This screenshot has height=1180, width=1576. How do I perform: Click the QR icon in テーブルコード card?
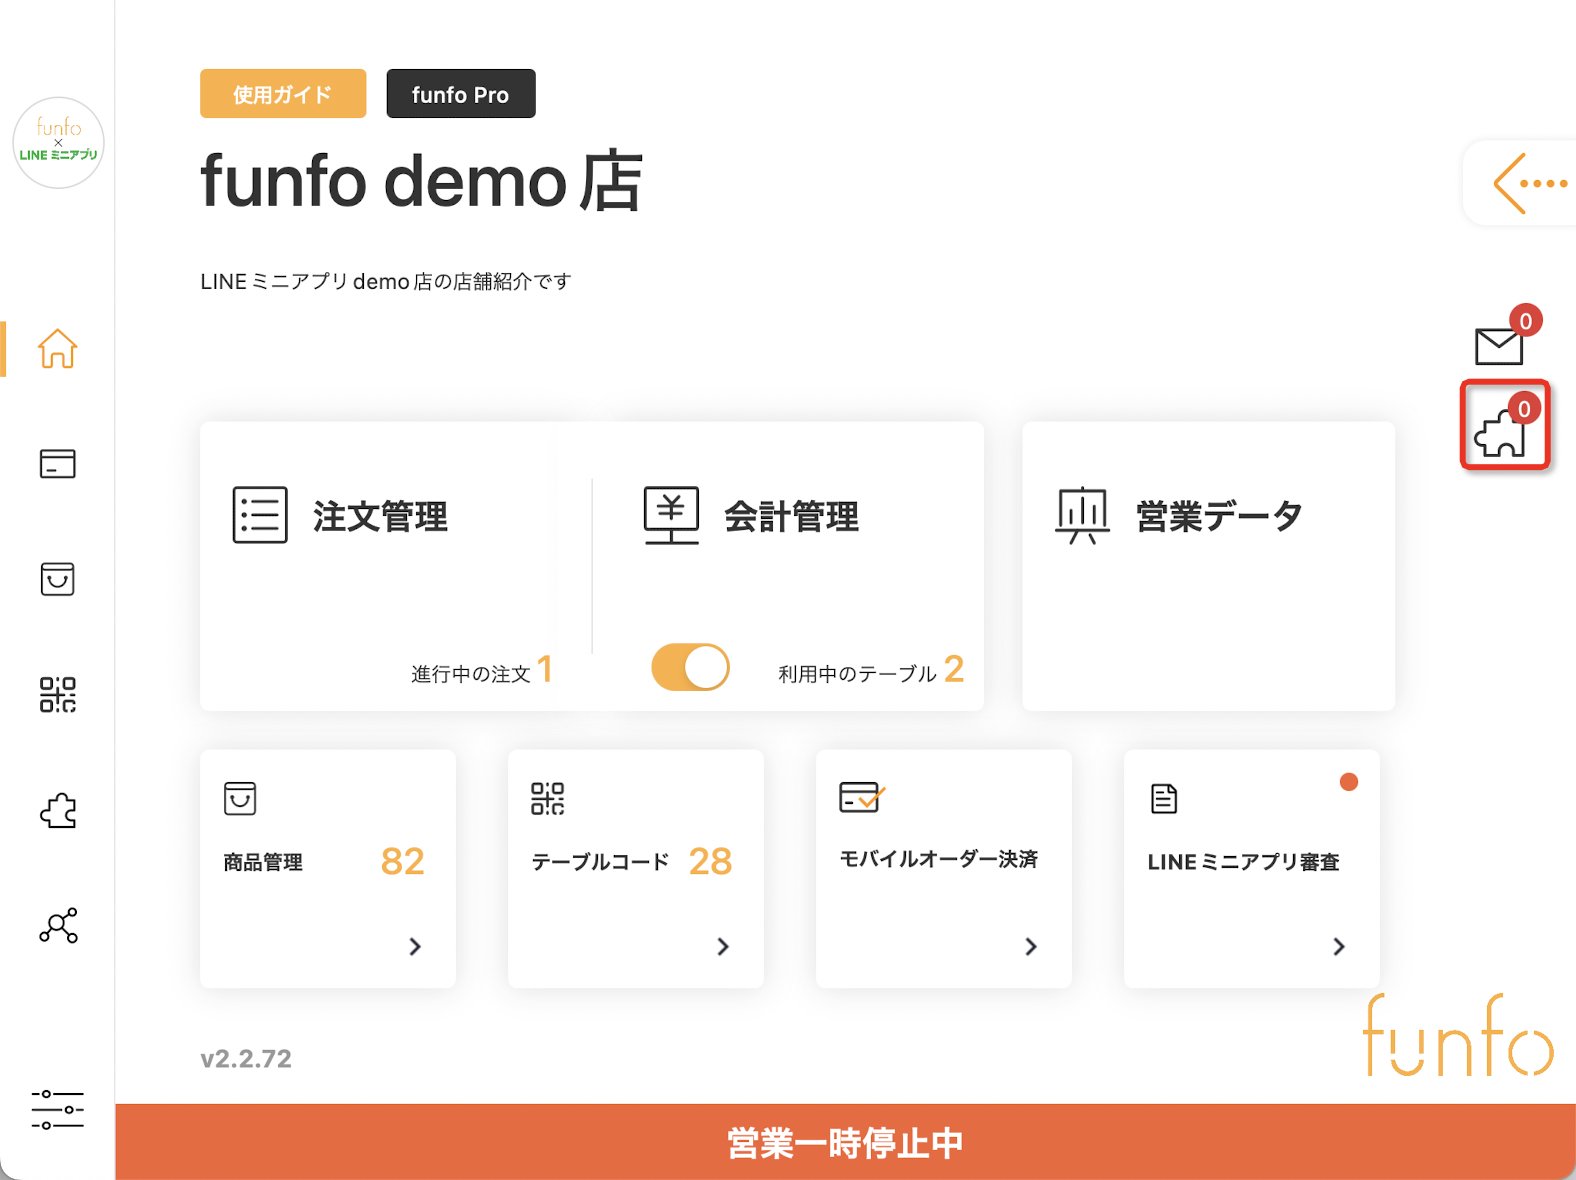pos(548,798)
